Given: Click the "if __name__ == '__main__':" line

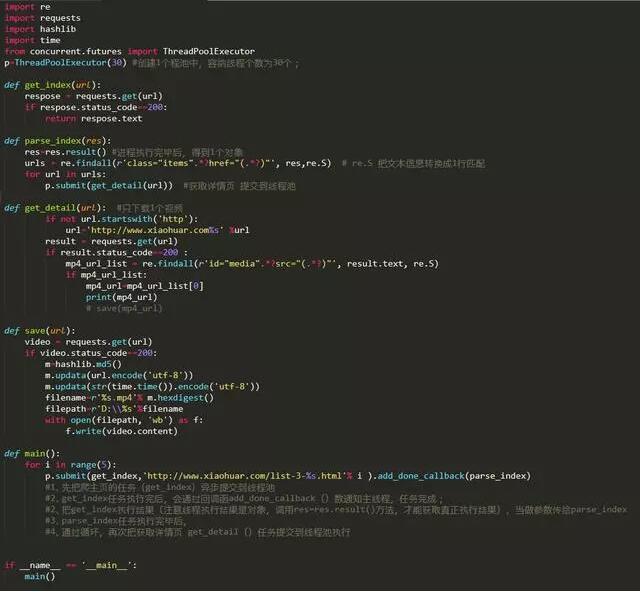Looking at the screenshot, I should pos(70,565).
